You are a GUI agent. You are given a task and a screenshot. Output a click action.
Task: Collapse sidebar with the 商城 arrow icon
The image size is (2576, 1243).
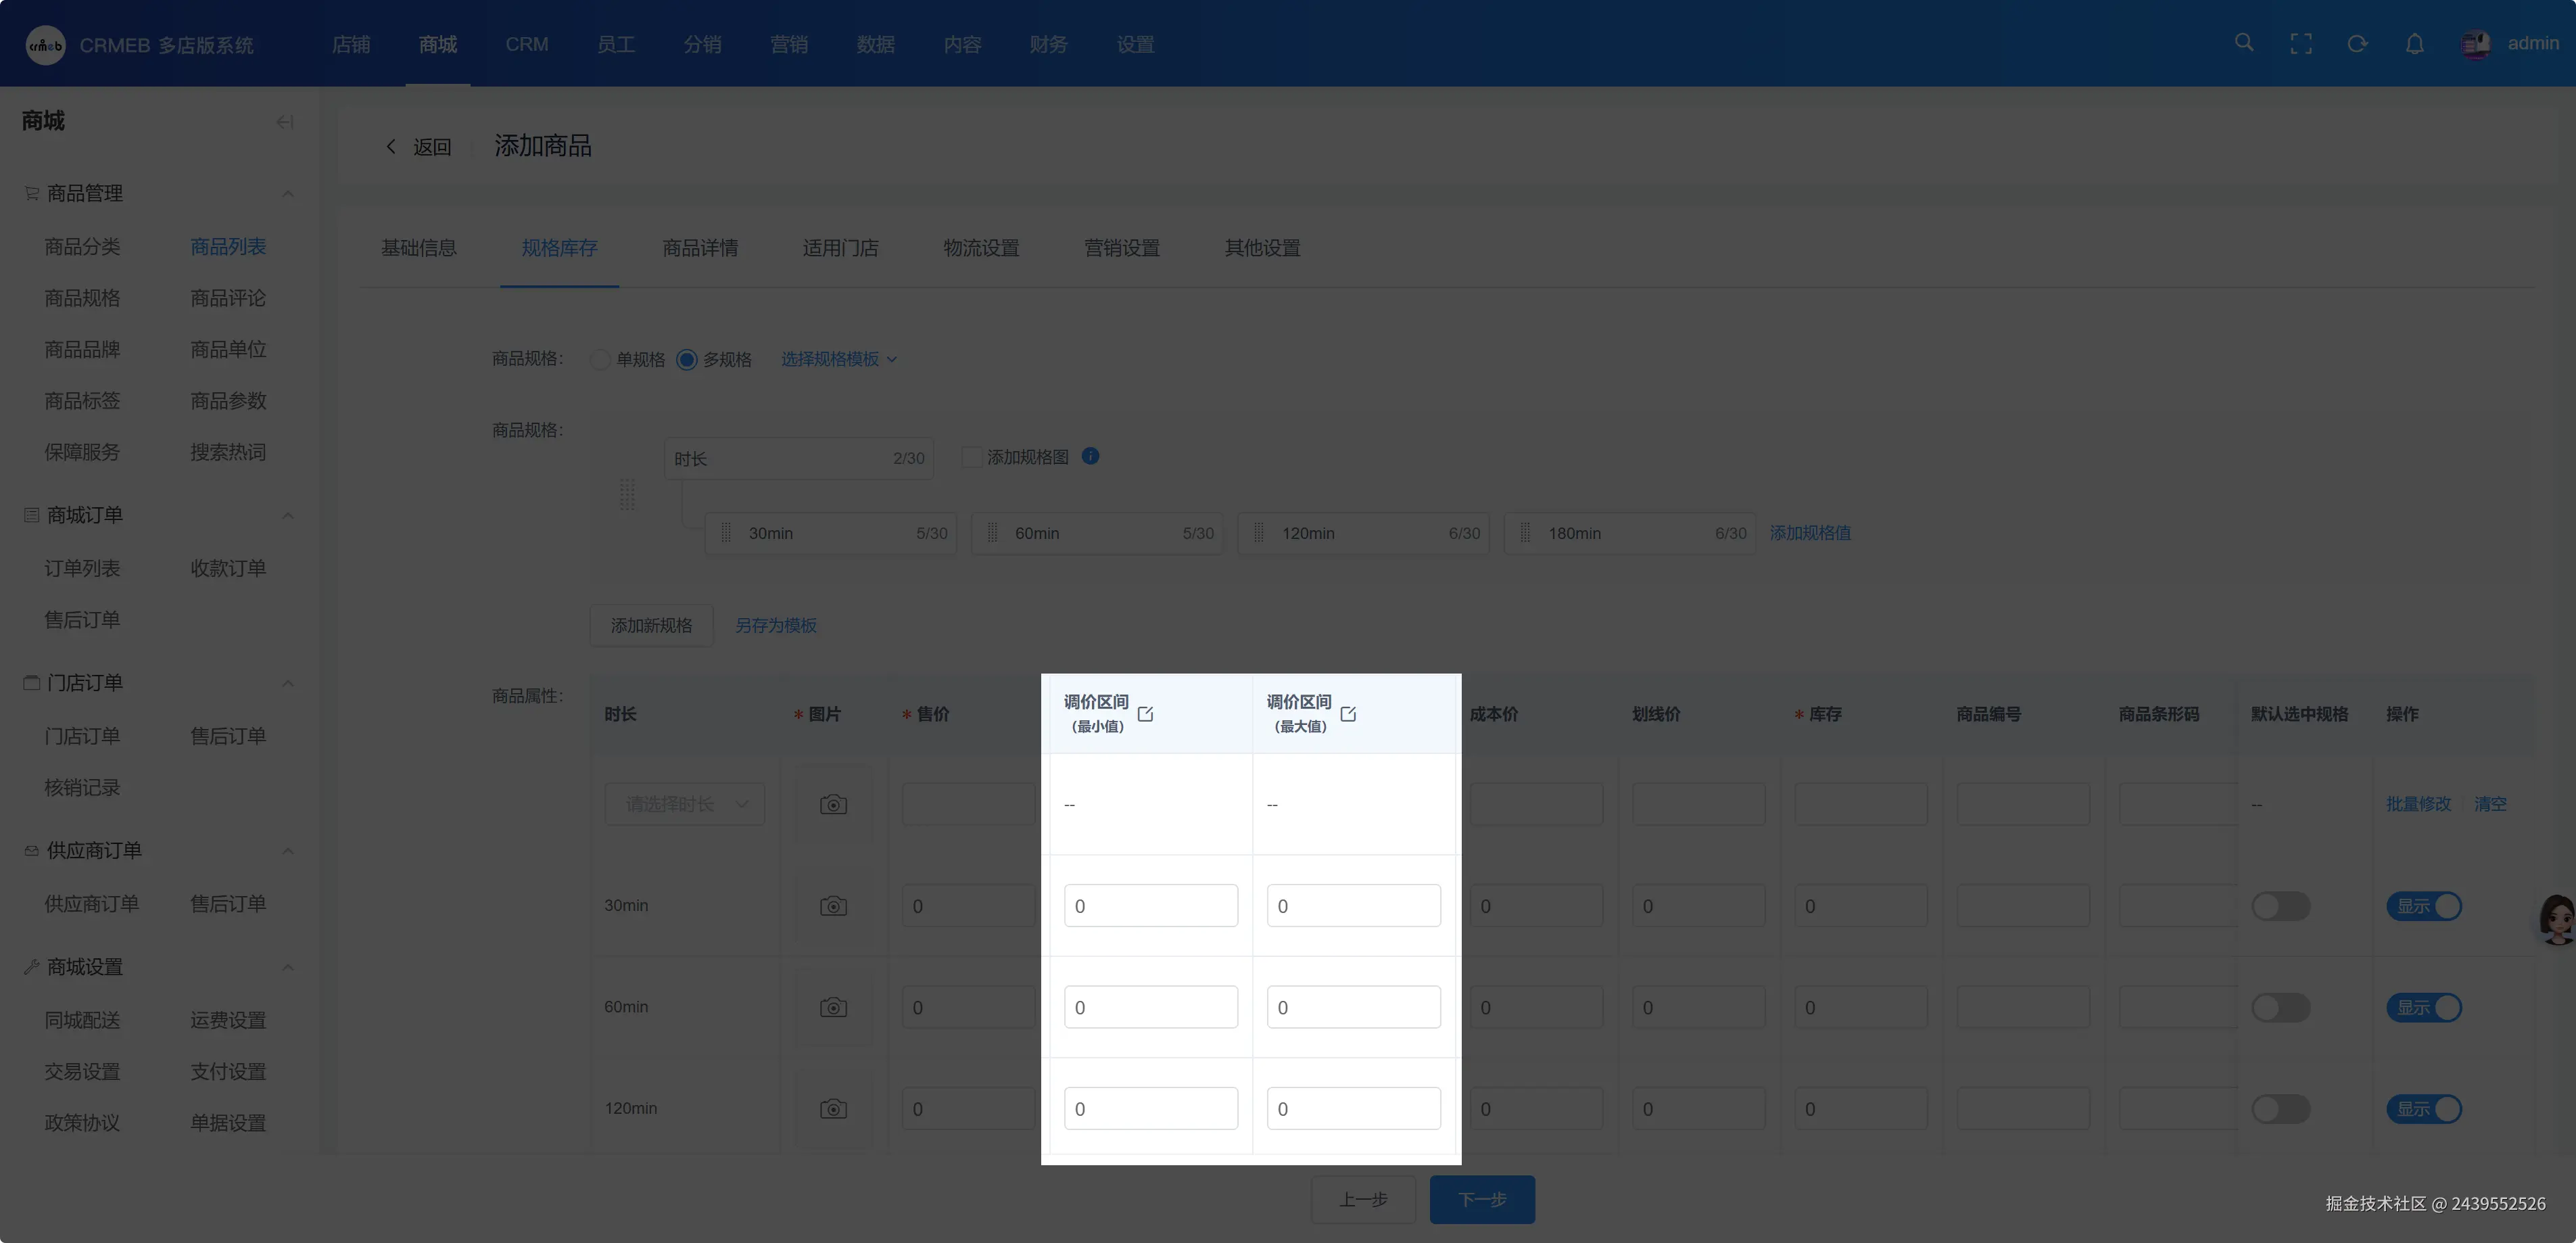click(x=285, y=122)
